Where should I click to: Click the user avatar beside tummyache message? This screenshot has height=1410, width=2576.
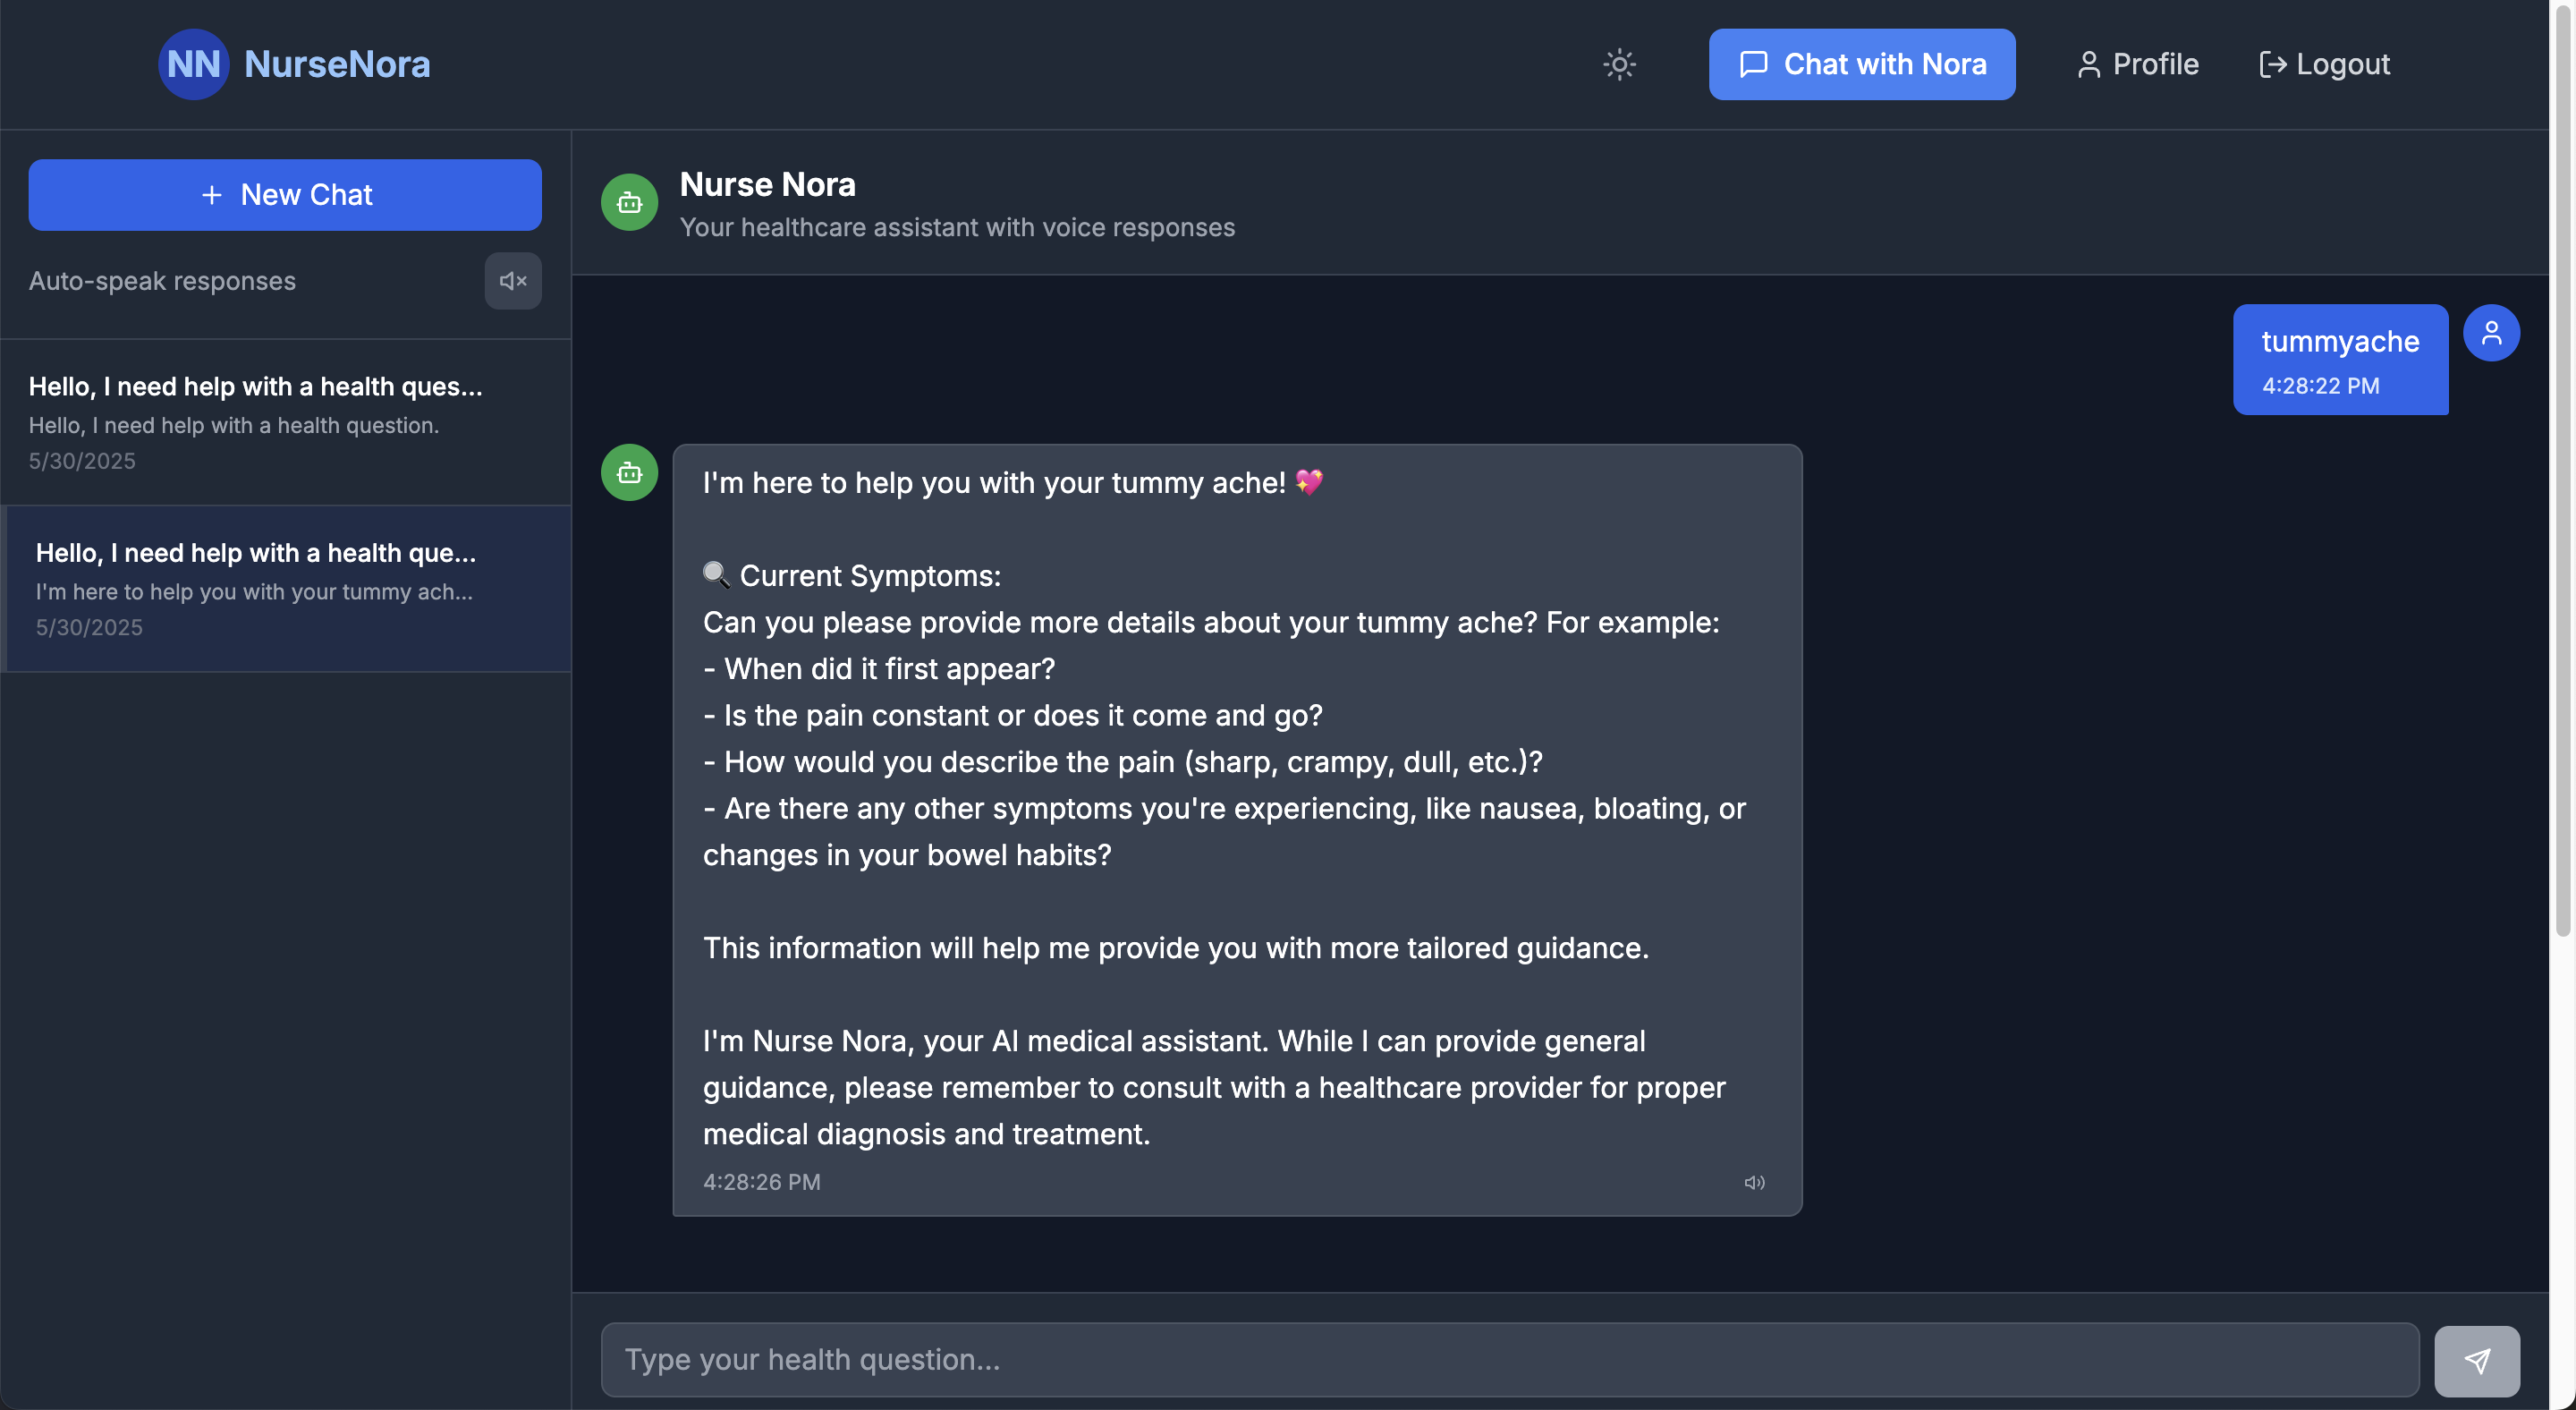(x=2491, y=333)
